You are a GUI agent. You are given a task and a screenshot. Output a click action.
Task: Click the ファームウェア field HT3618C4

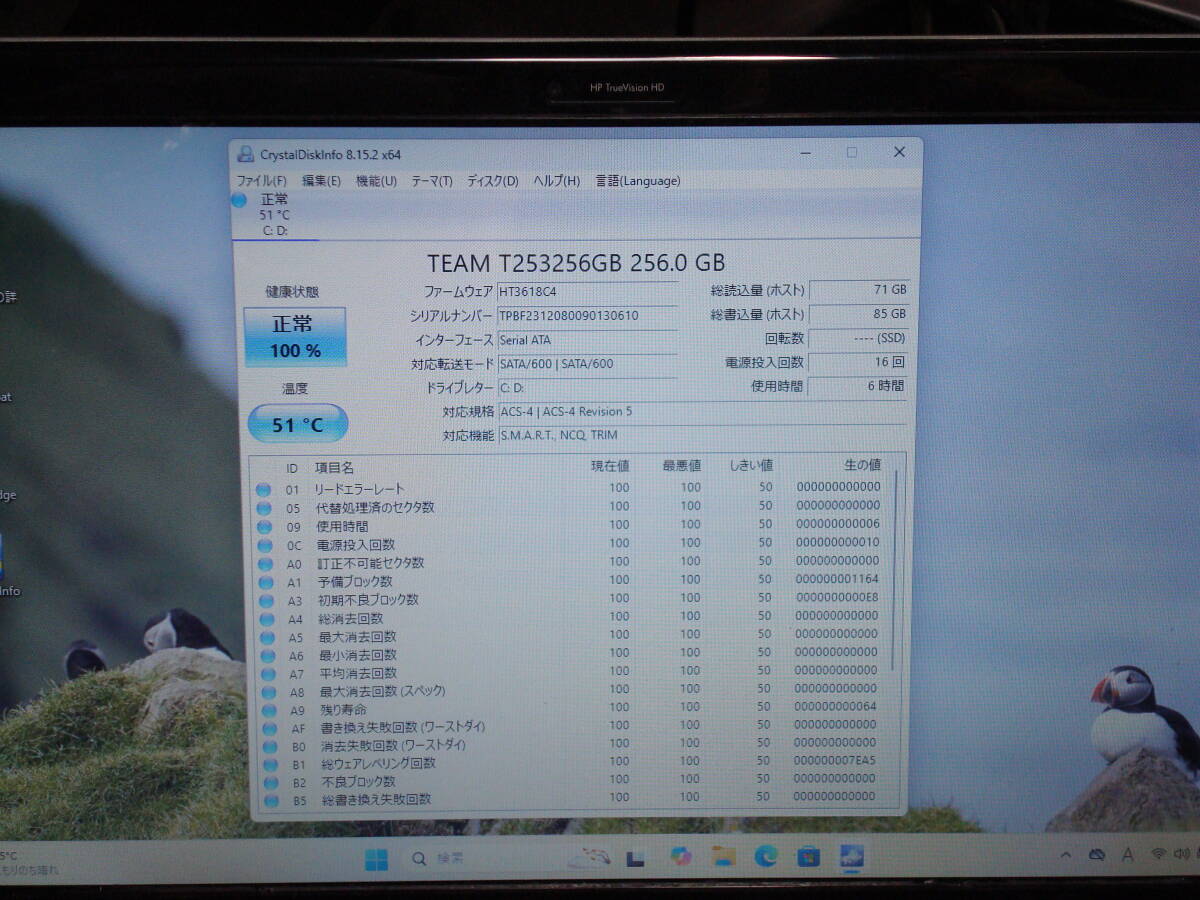click(587, 292)
